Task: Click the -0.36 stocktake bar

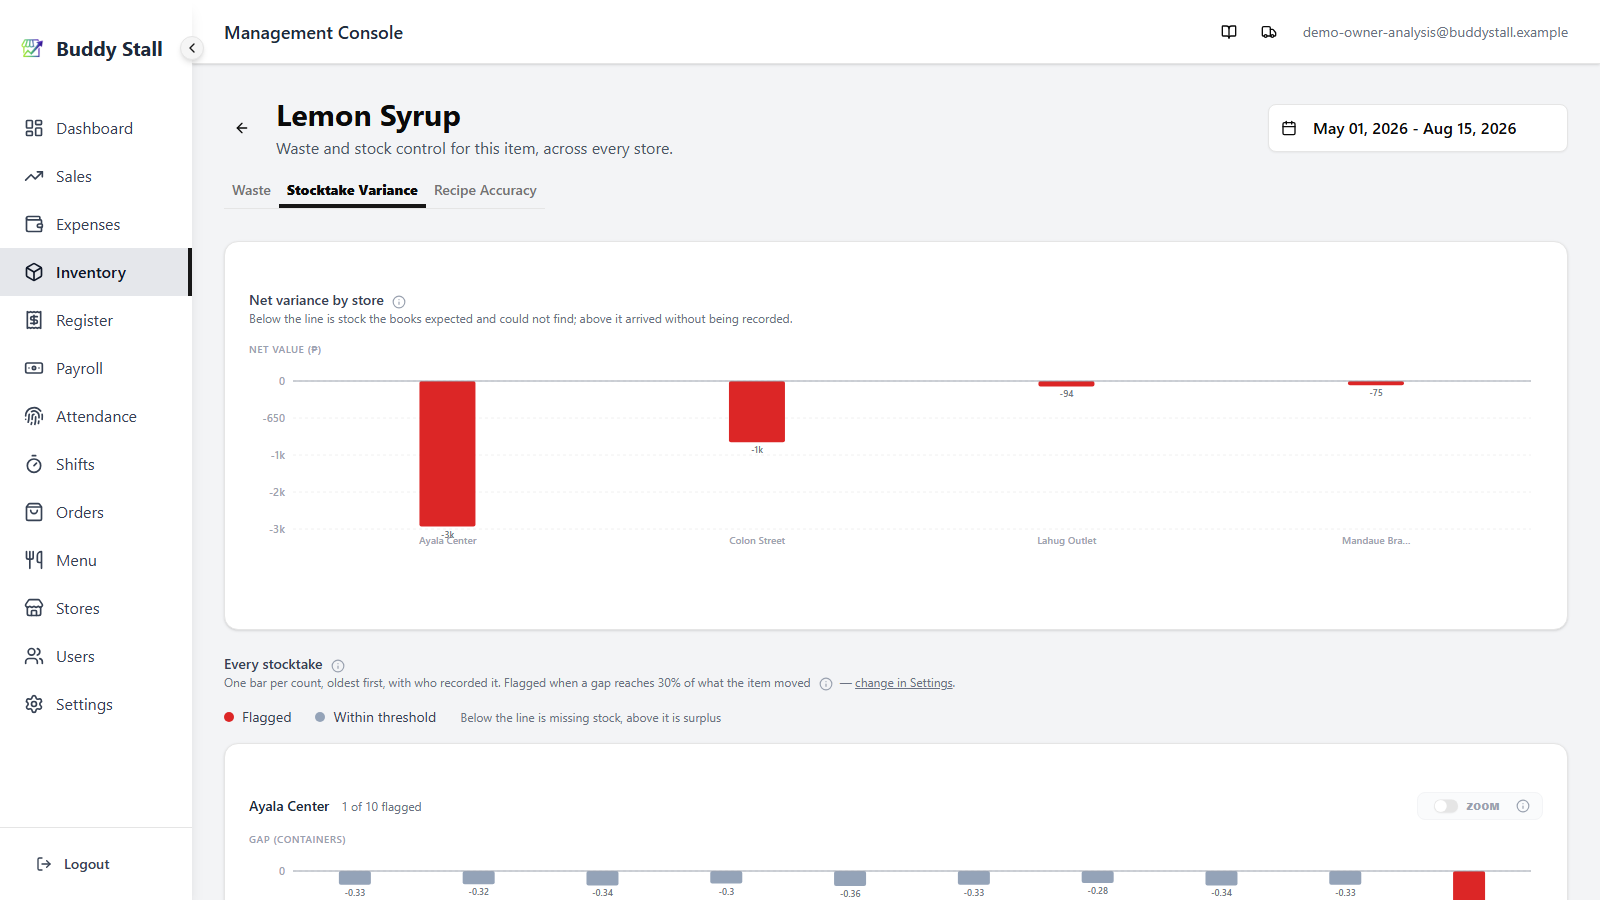Action: 850,878
